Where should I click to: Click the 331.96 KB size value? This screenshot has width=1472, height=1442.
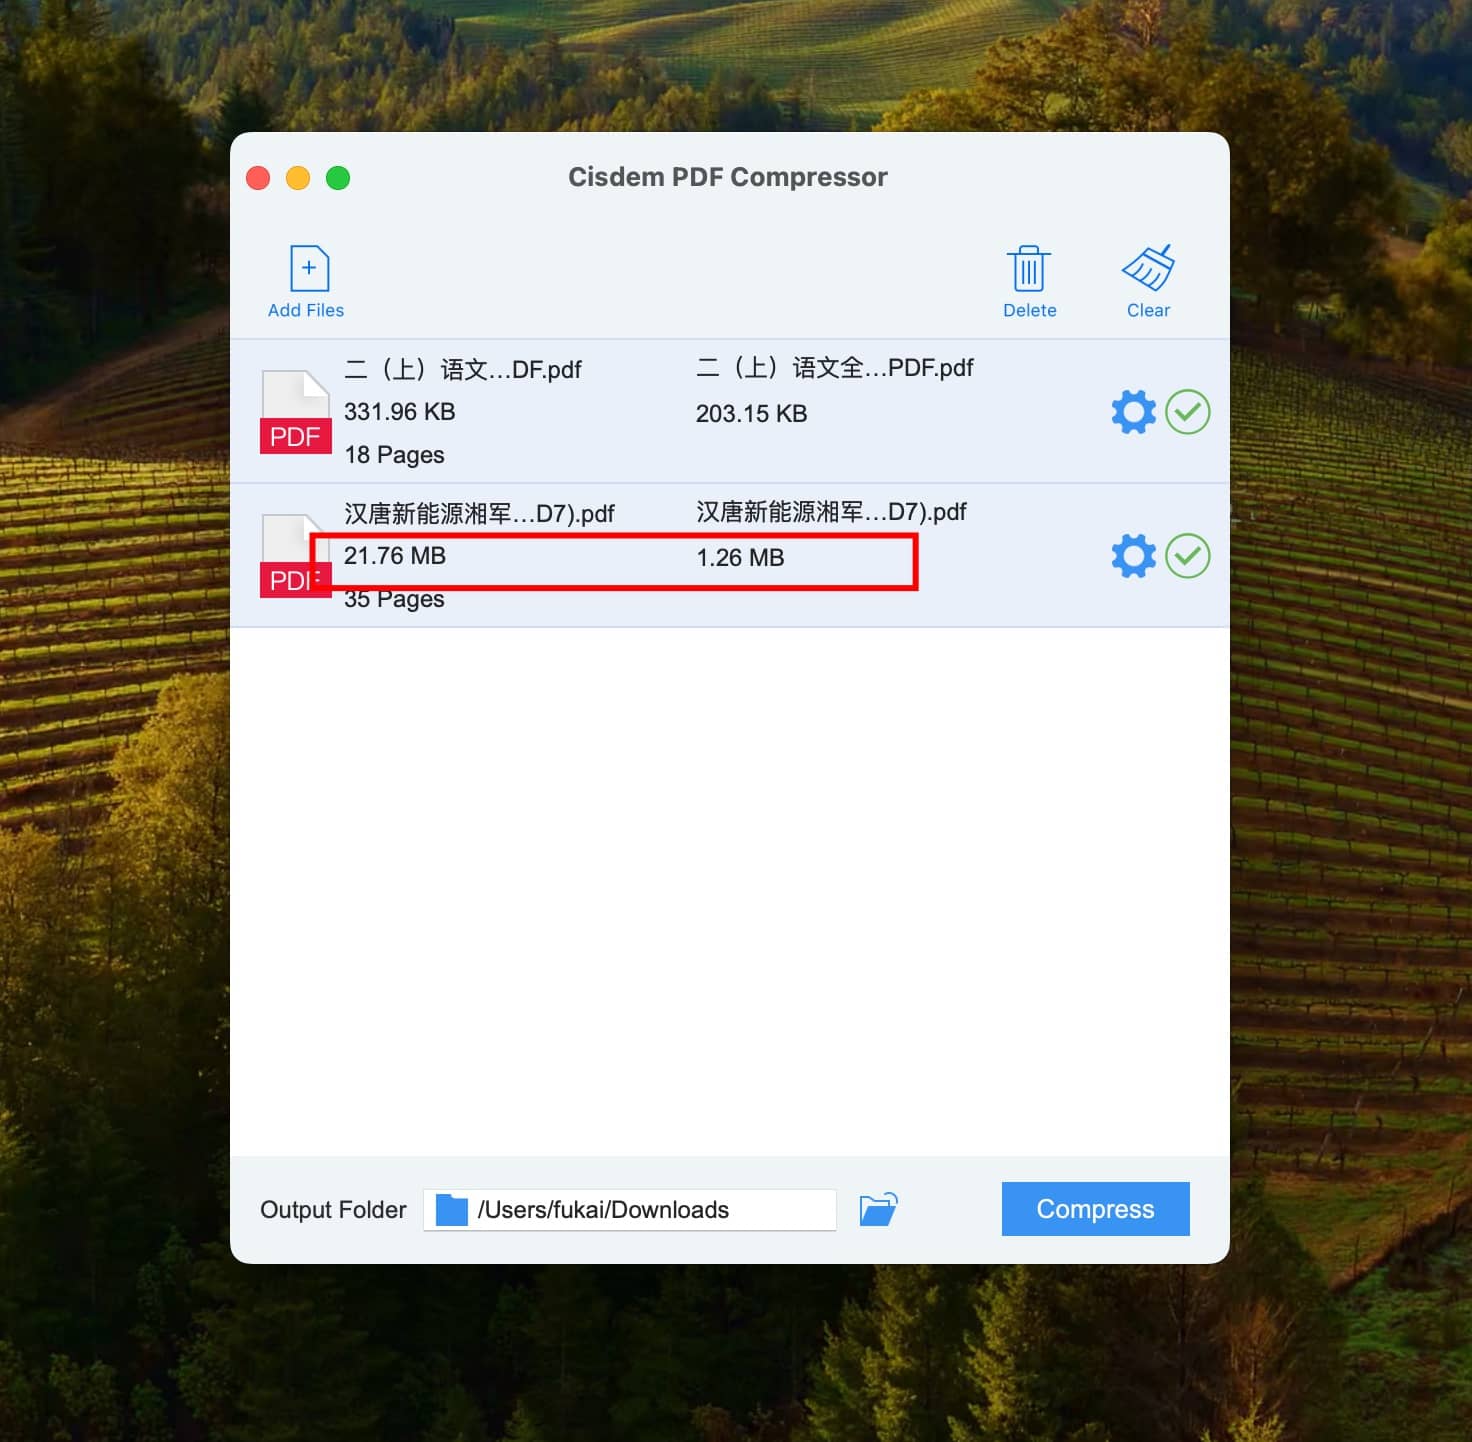400,412
